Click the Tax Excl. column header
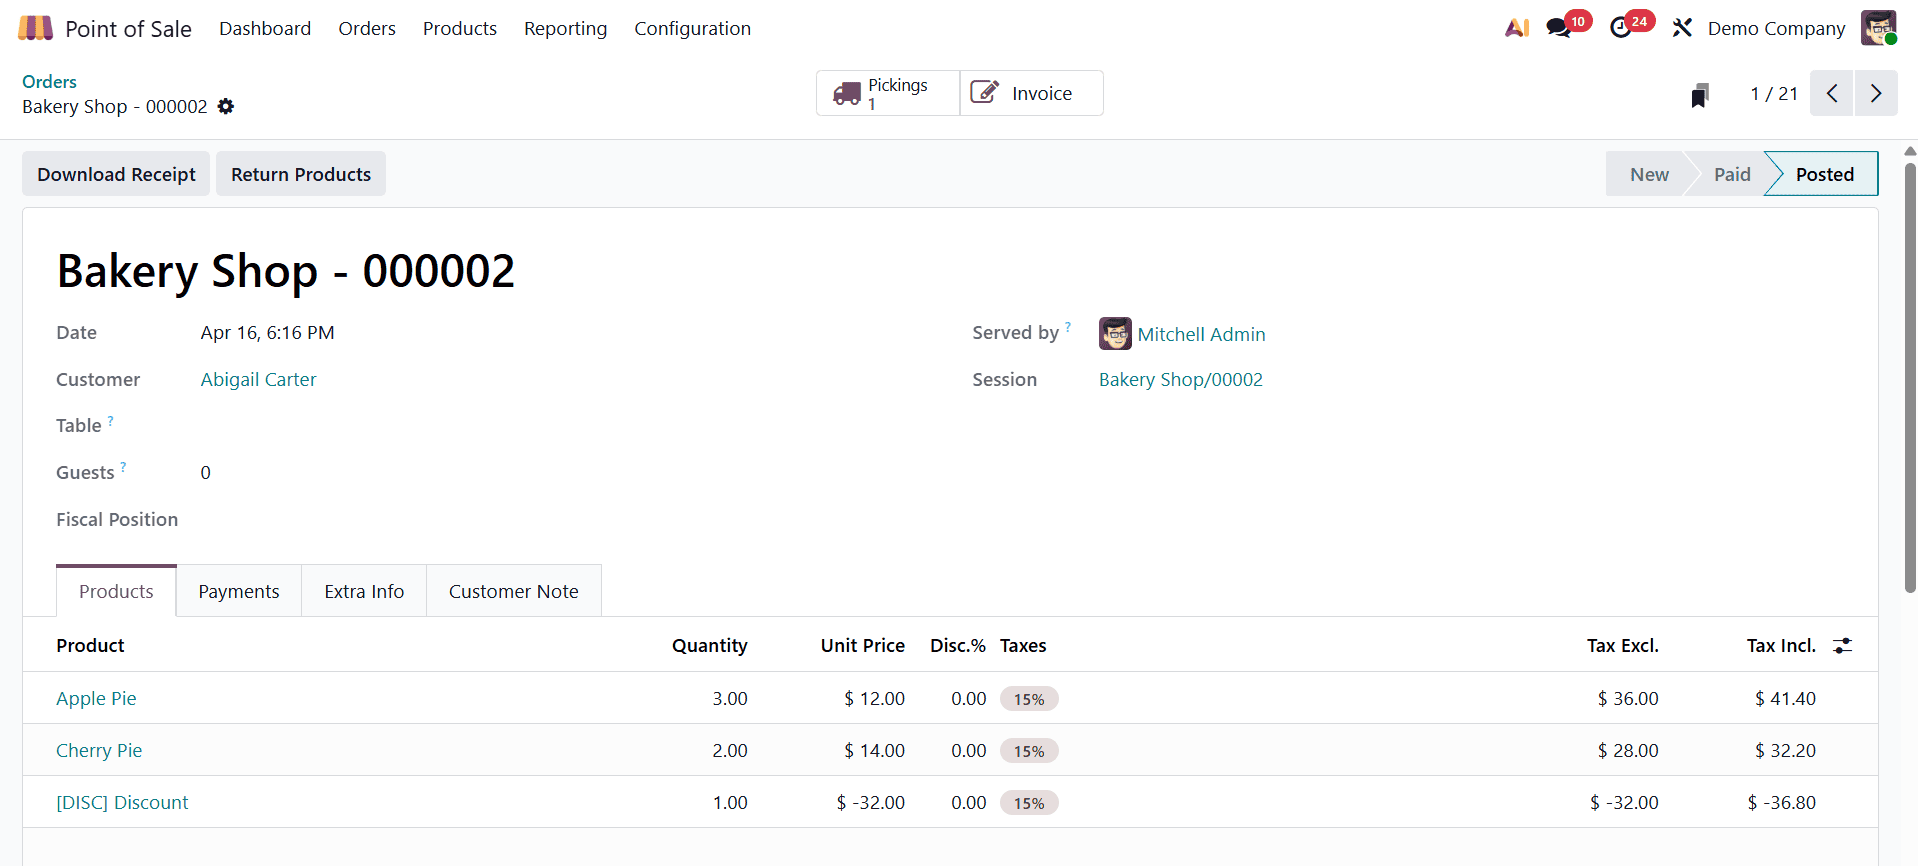The height and width of the screenshot is (866, 1918). point(1622,645)
